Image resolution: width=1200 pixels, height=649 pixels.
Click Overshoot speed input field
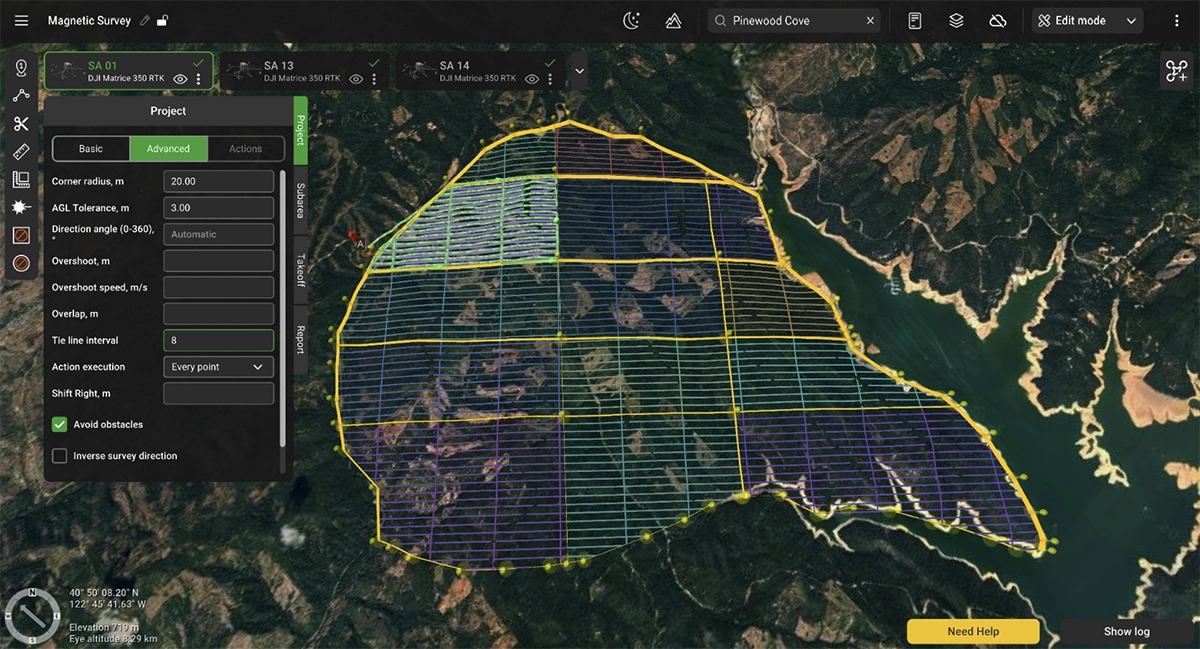[x=218, y=287]
